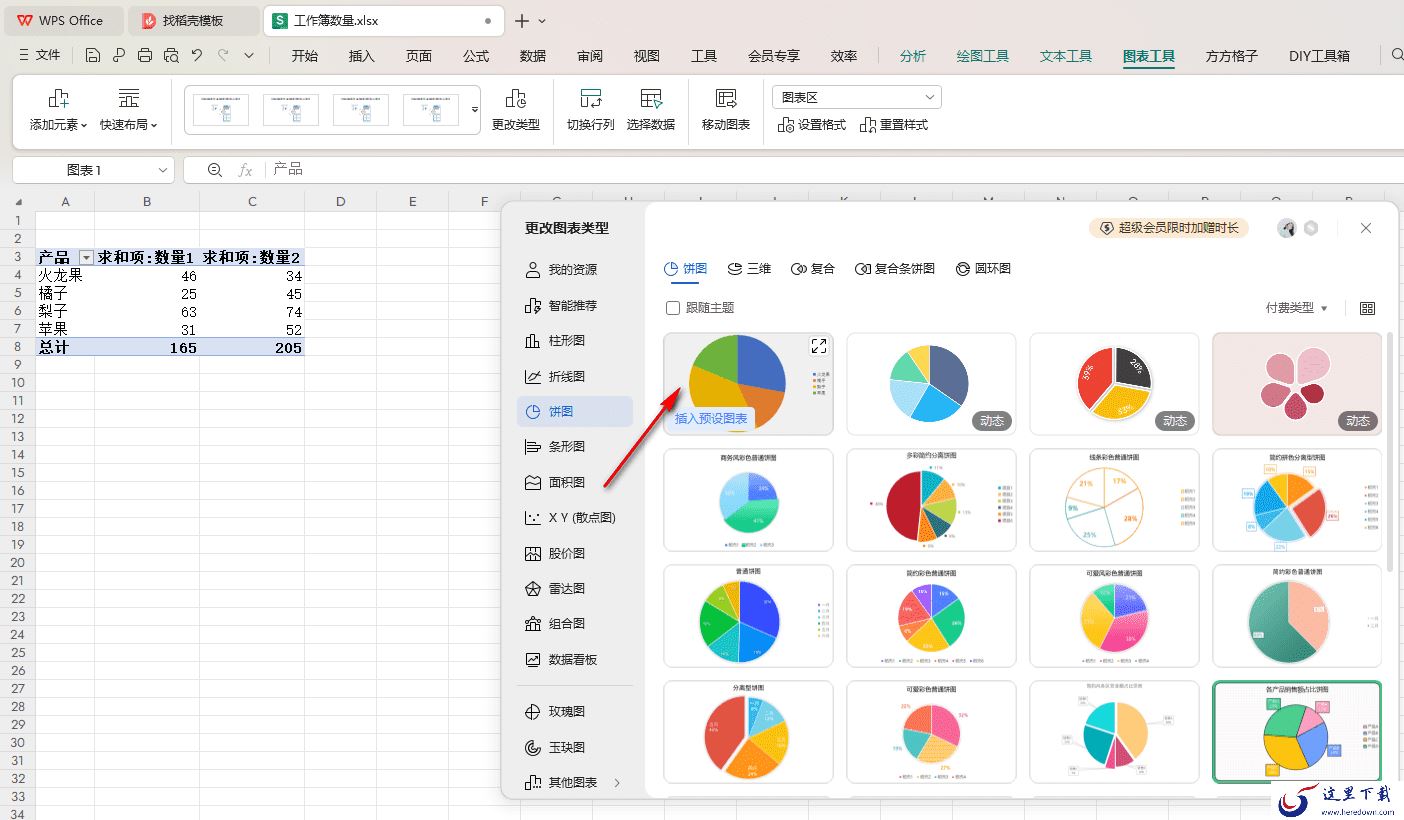Select 我的资源 in chart type sidebar
Viewport: 1404px width, 820px height.
click(x=574, y=270)
